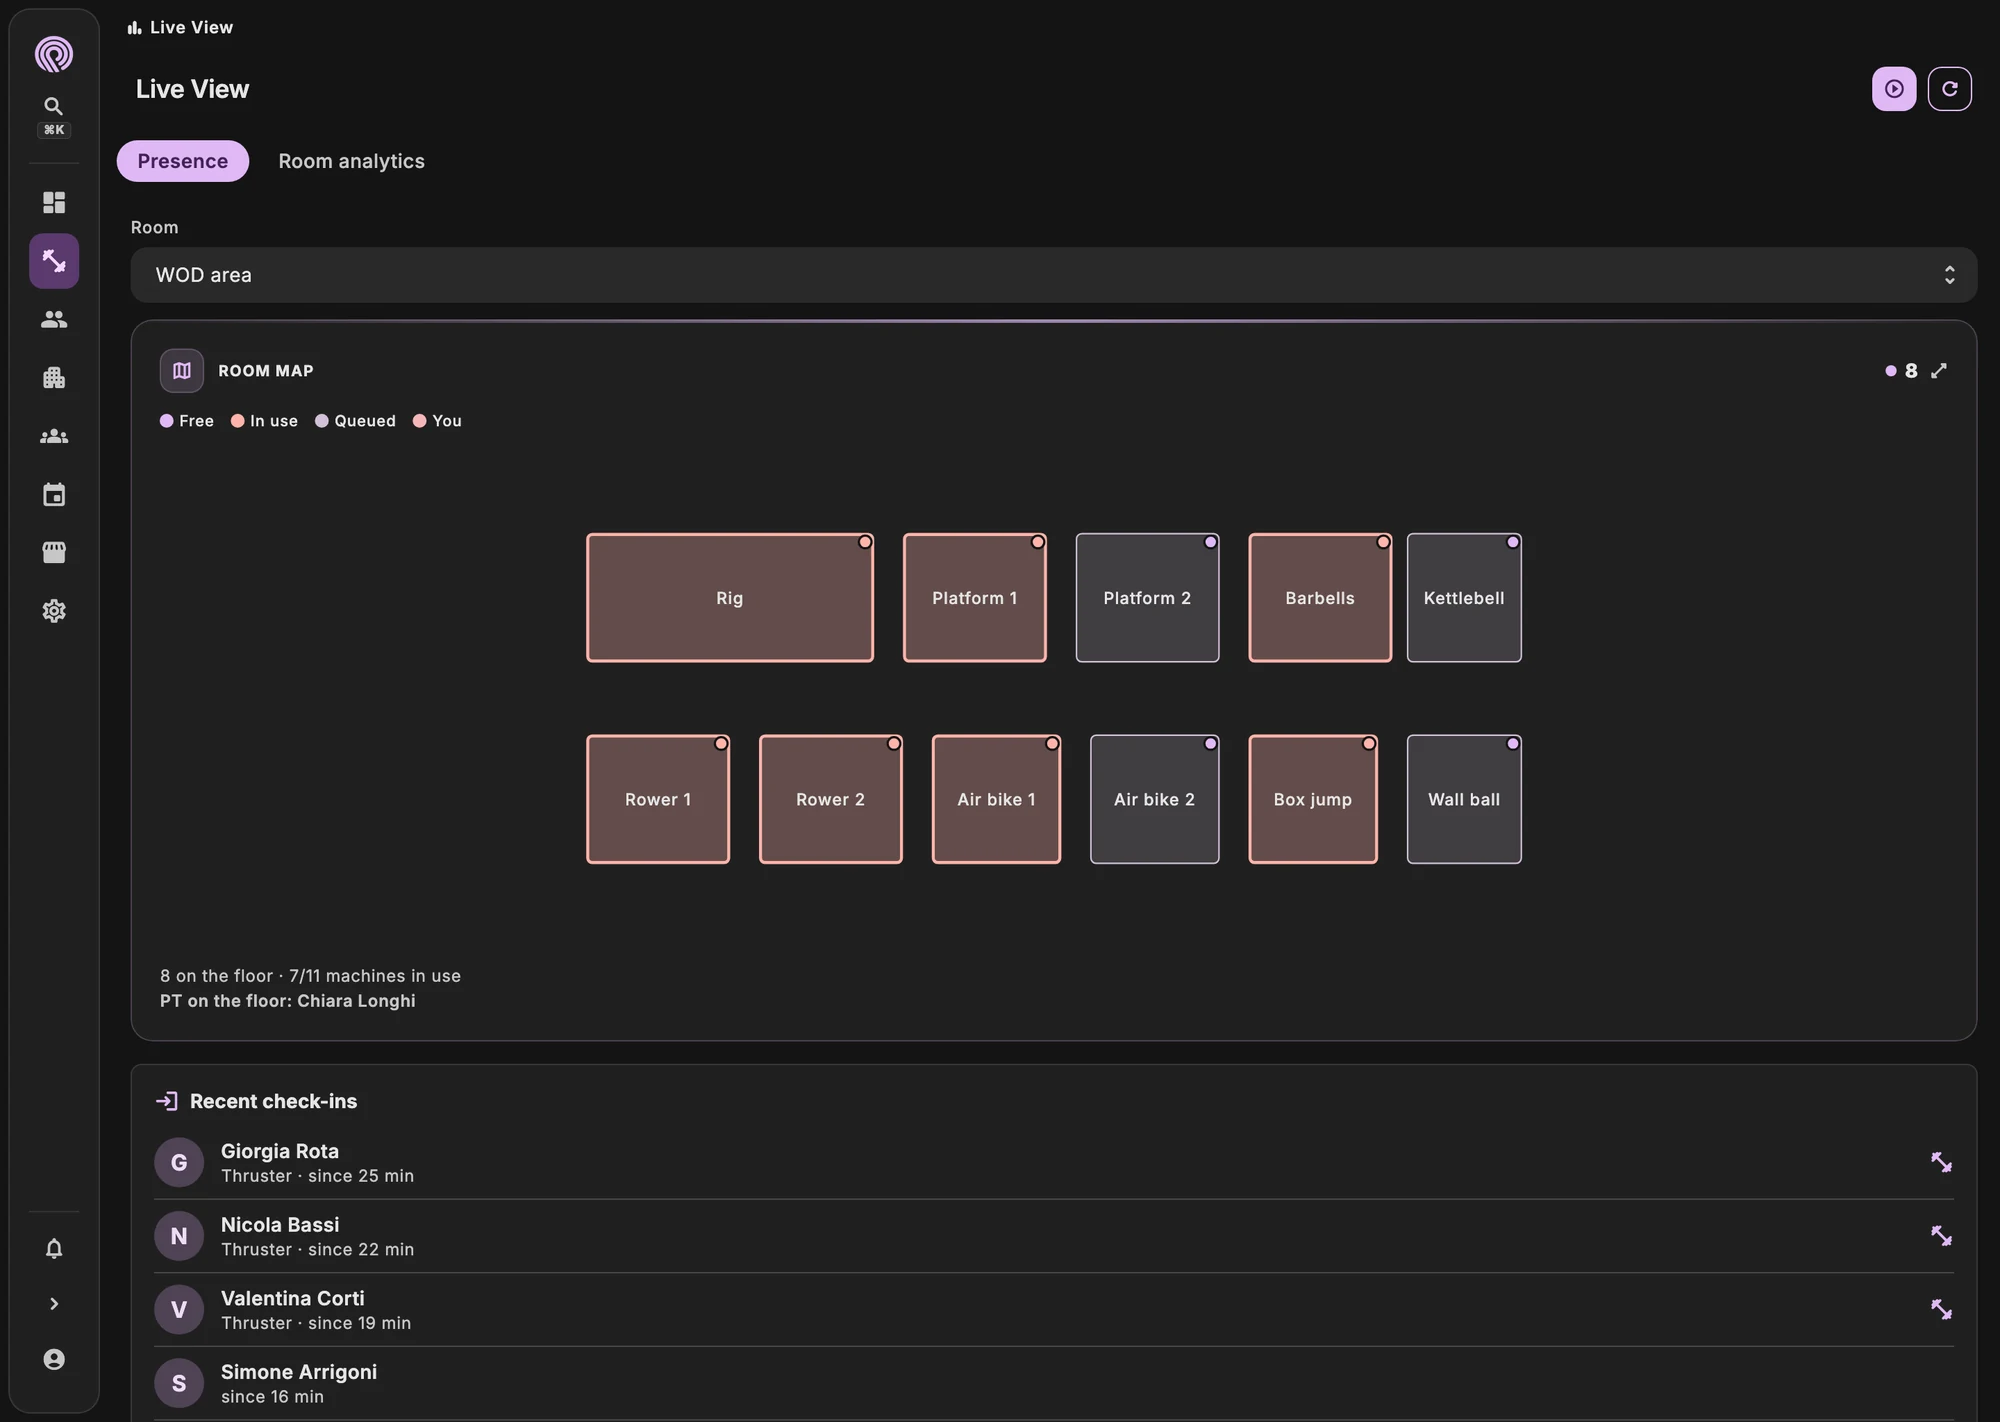Click the Room Map panel map icon
Viewport: 2000px width, 1422px height.
coord(182,371)
